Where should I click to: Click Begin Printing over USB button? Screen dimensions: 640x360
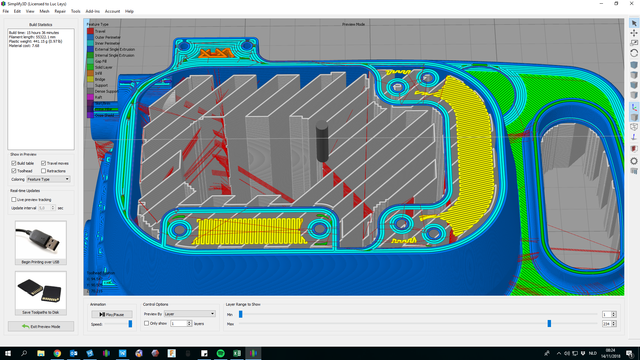coord(41,243)
